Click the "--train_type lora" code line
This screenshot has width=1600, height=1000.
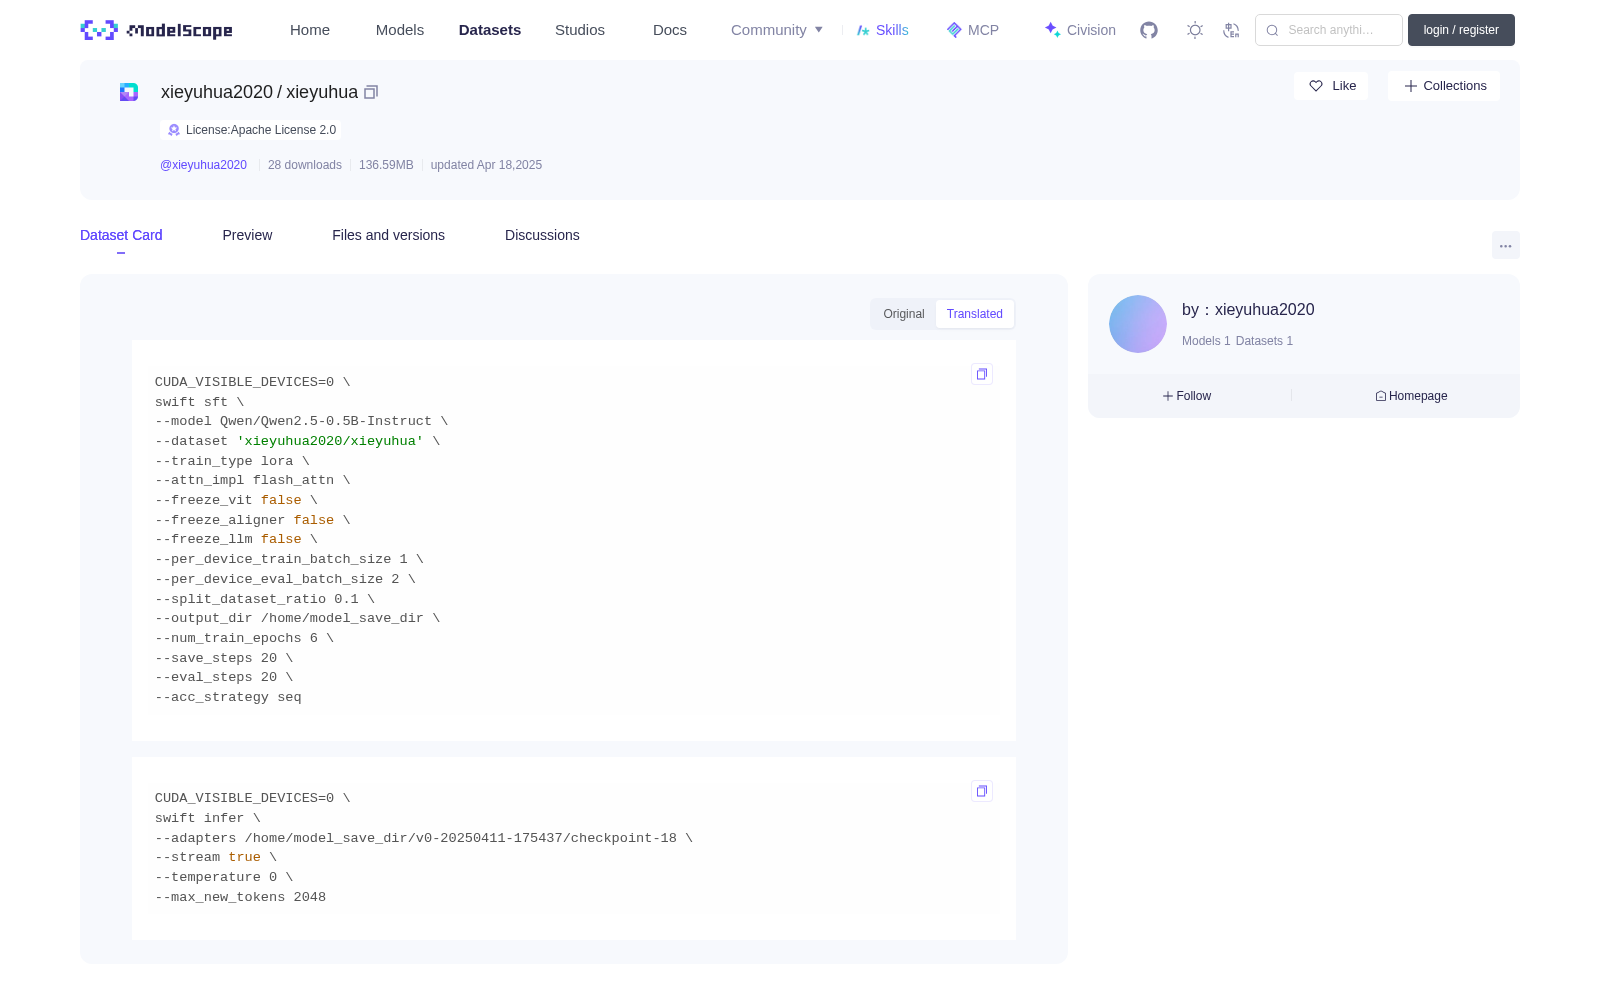[232, 461]
